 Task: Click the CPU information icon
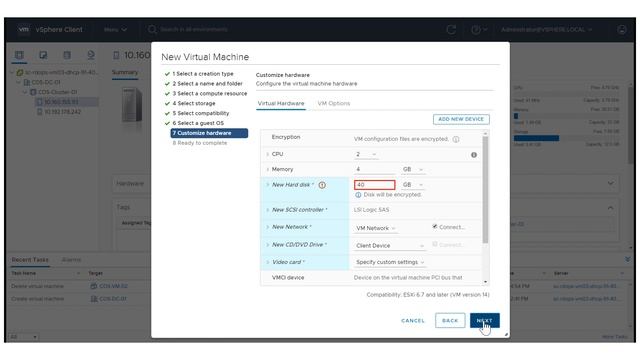[x=474, y=155]
